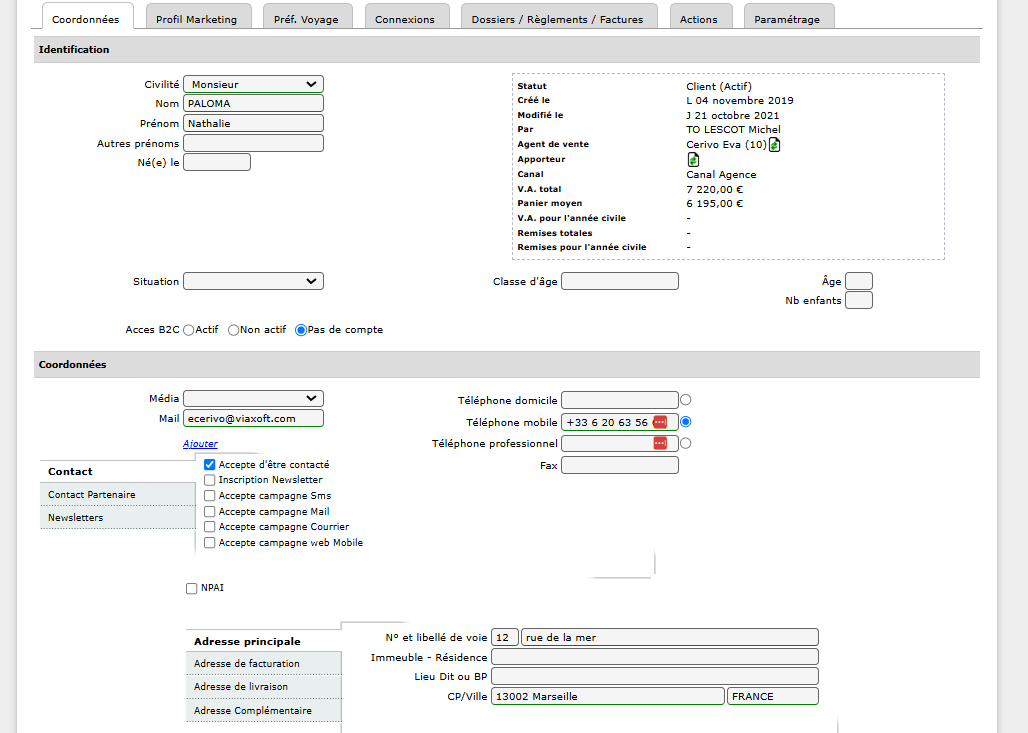Select Acces B2C Actif radio

(x=189, y=330)
